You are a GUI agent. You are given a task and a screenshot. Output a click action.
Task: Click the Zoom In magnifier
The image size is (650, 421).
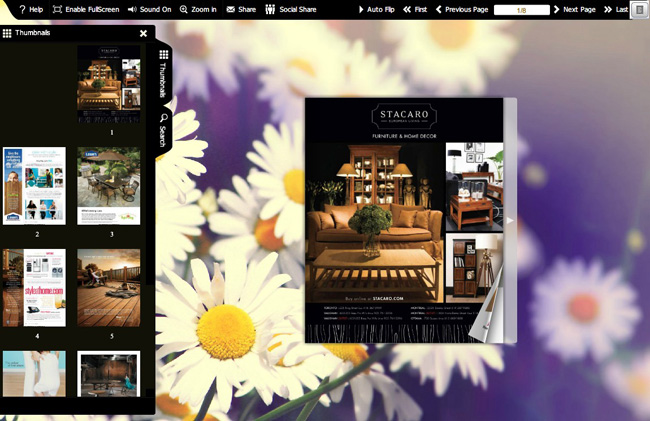click(198, 9)
